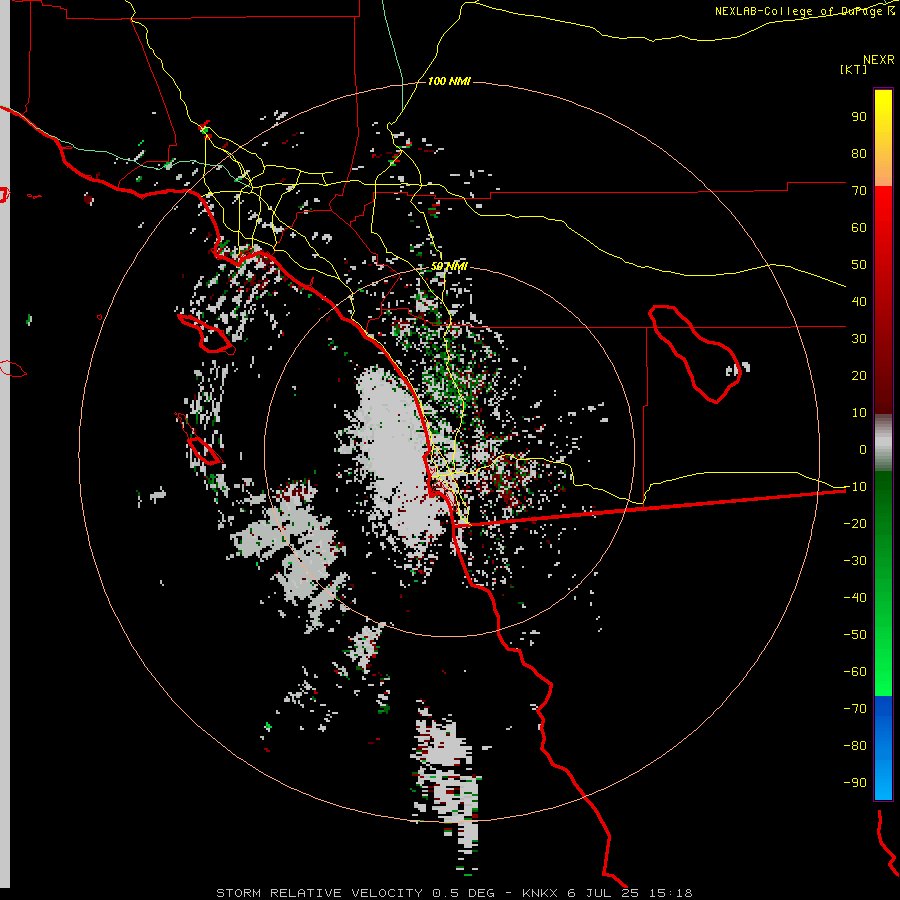Click the -60 value on velocity scale
Viewport: 900px width, 900px height.
pyautogui.click(x=855, y=672)
